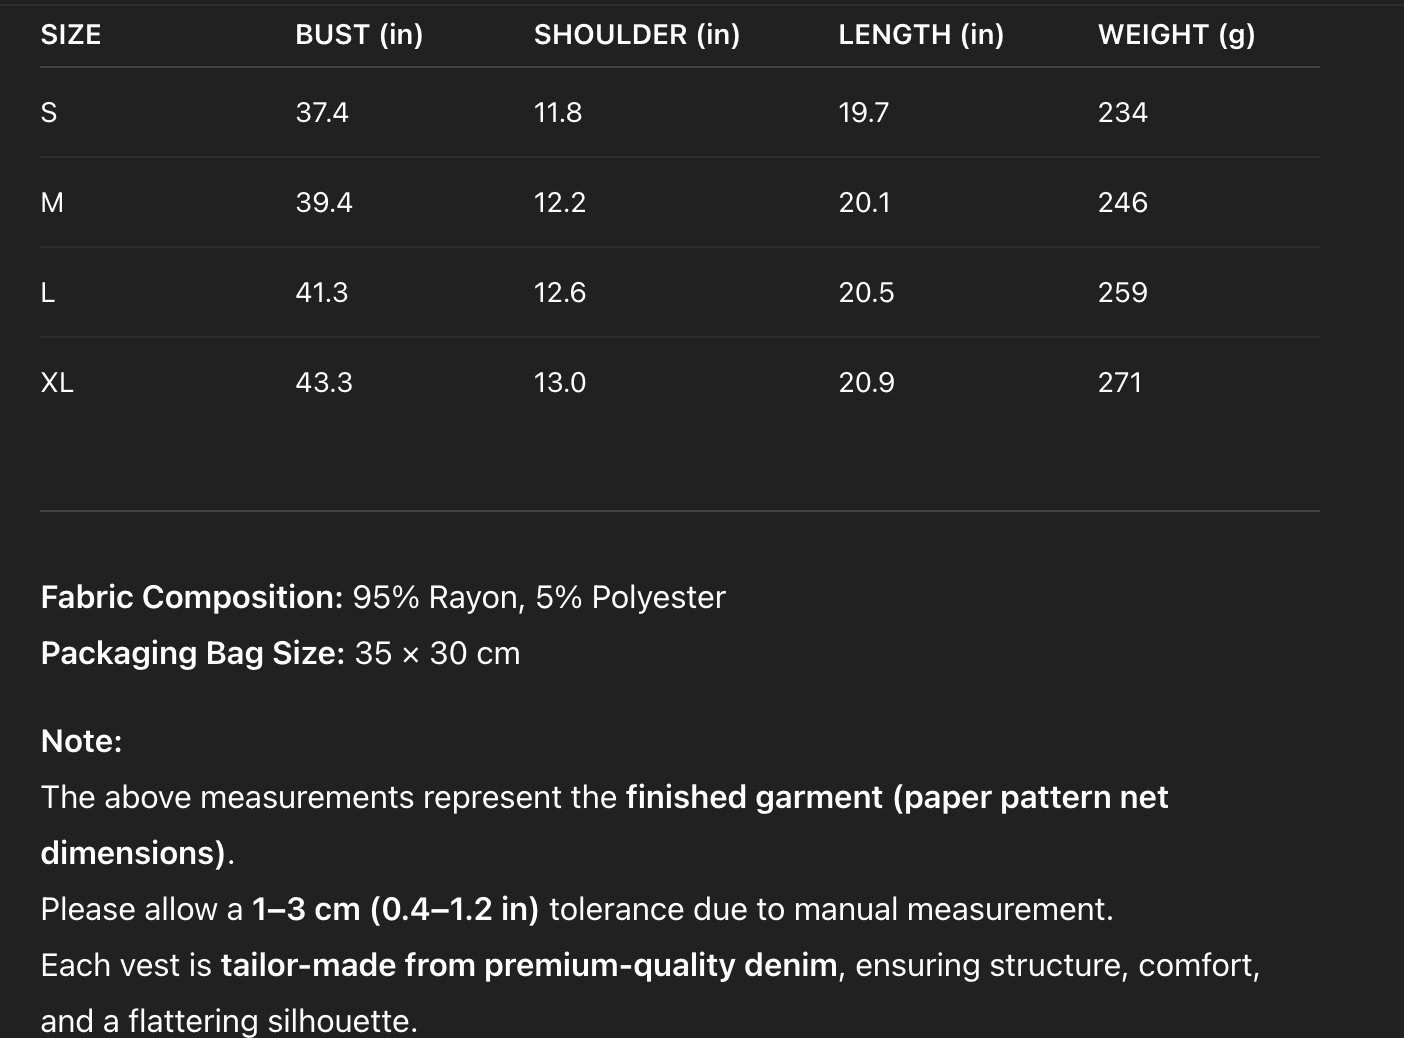
Task: Click the BUST (in) column header
Action: tap(359, 35)
